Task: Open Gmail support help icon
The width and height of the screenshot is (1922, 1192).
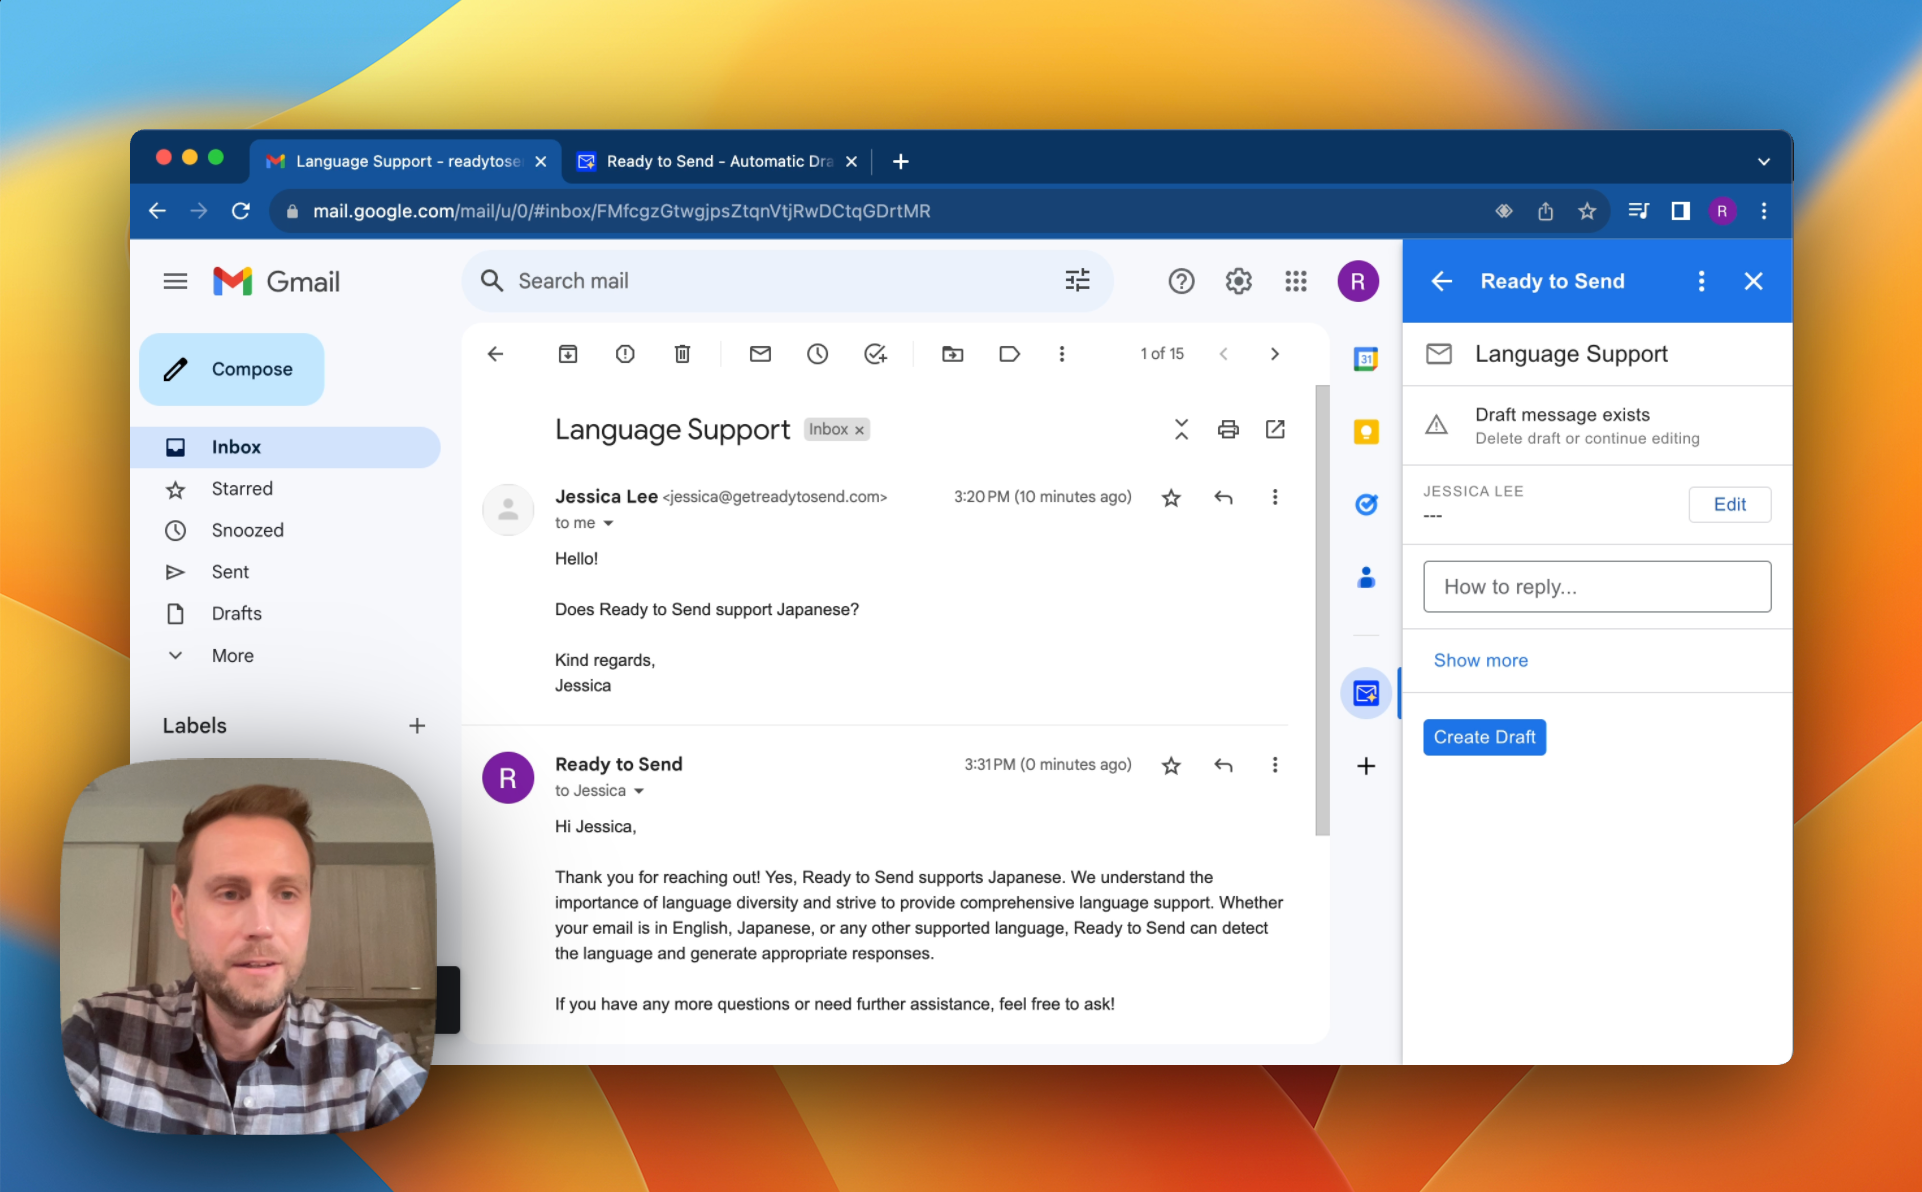Action: (x=1181, y=281)
